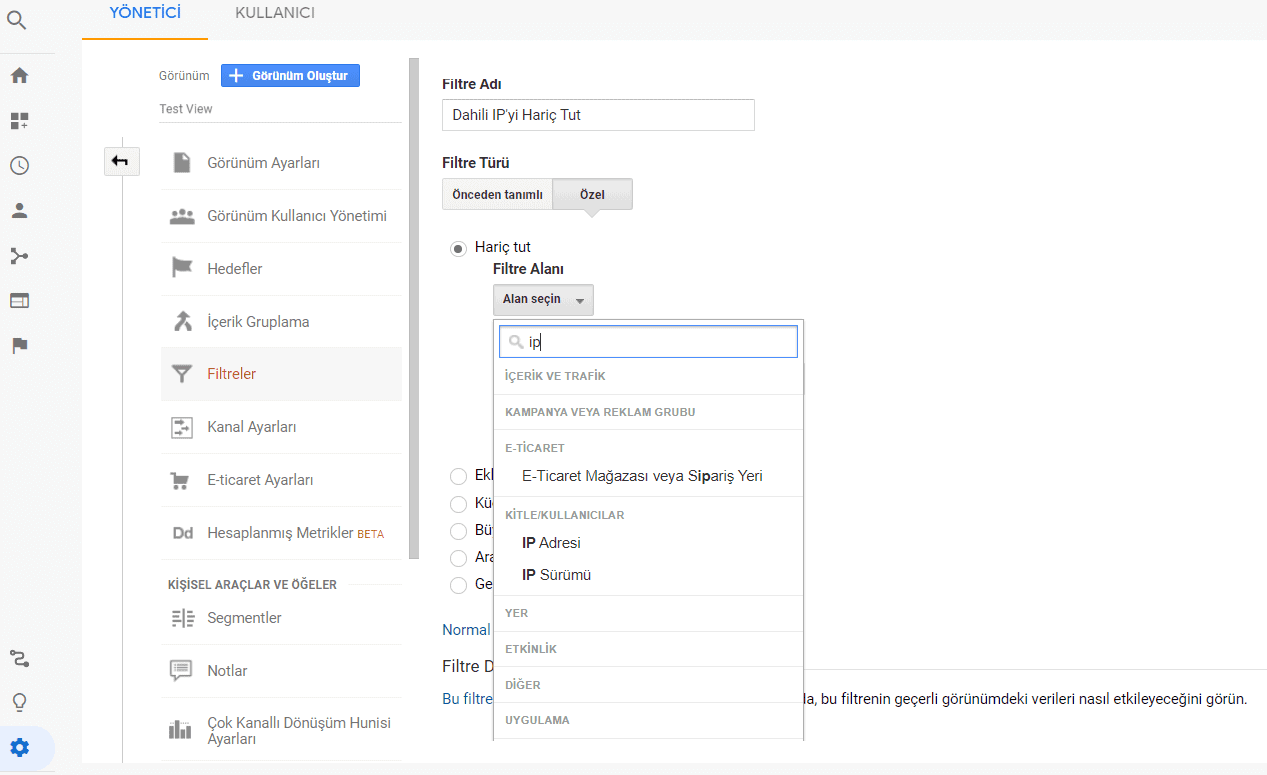Select the last radio button in filter types
Screen dimensions: 1267x775
[458, 584]
